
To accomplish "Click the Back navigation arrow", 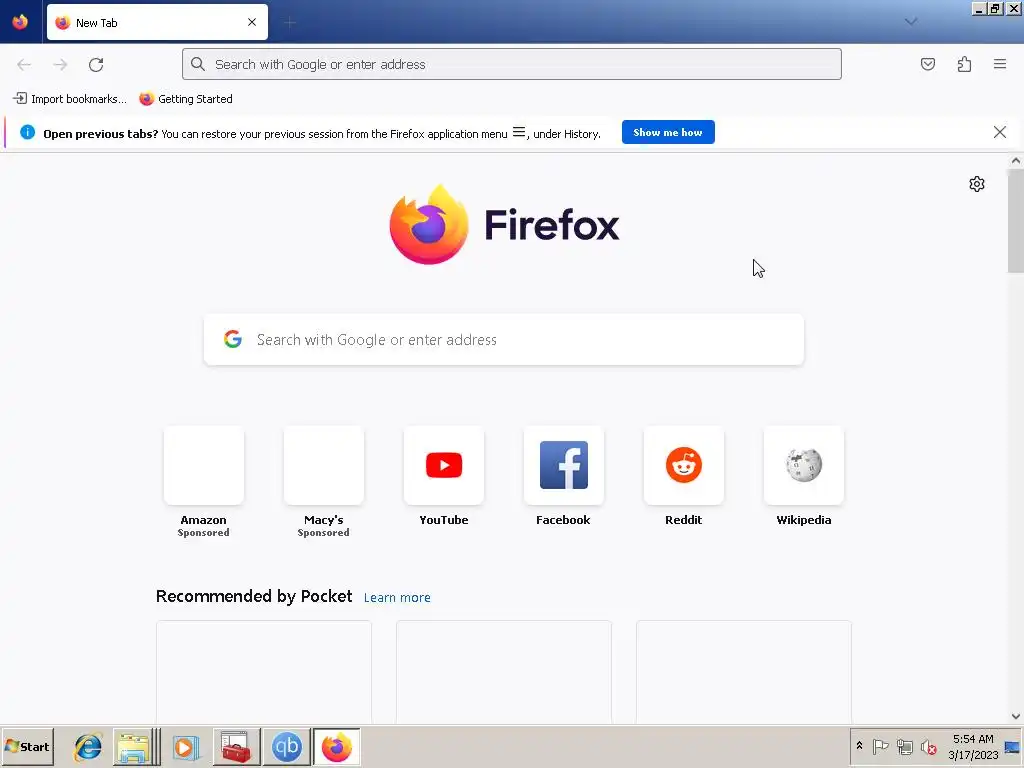I will pos(24,65).
